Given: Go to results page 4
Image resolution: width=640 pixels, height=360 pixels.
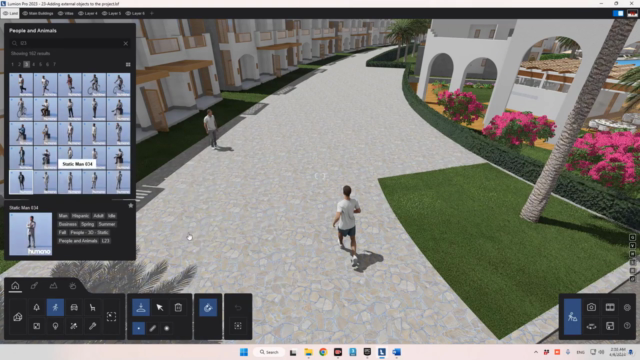Looking at the screenshot, I should click(x=33, y=64).
